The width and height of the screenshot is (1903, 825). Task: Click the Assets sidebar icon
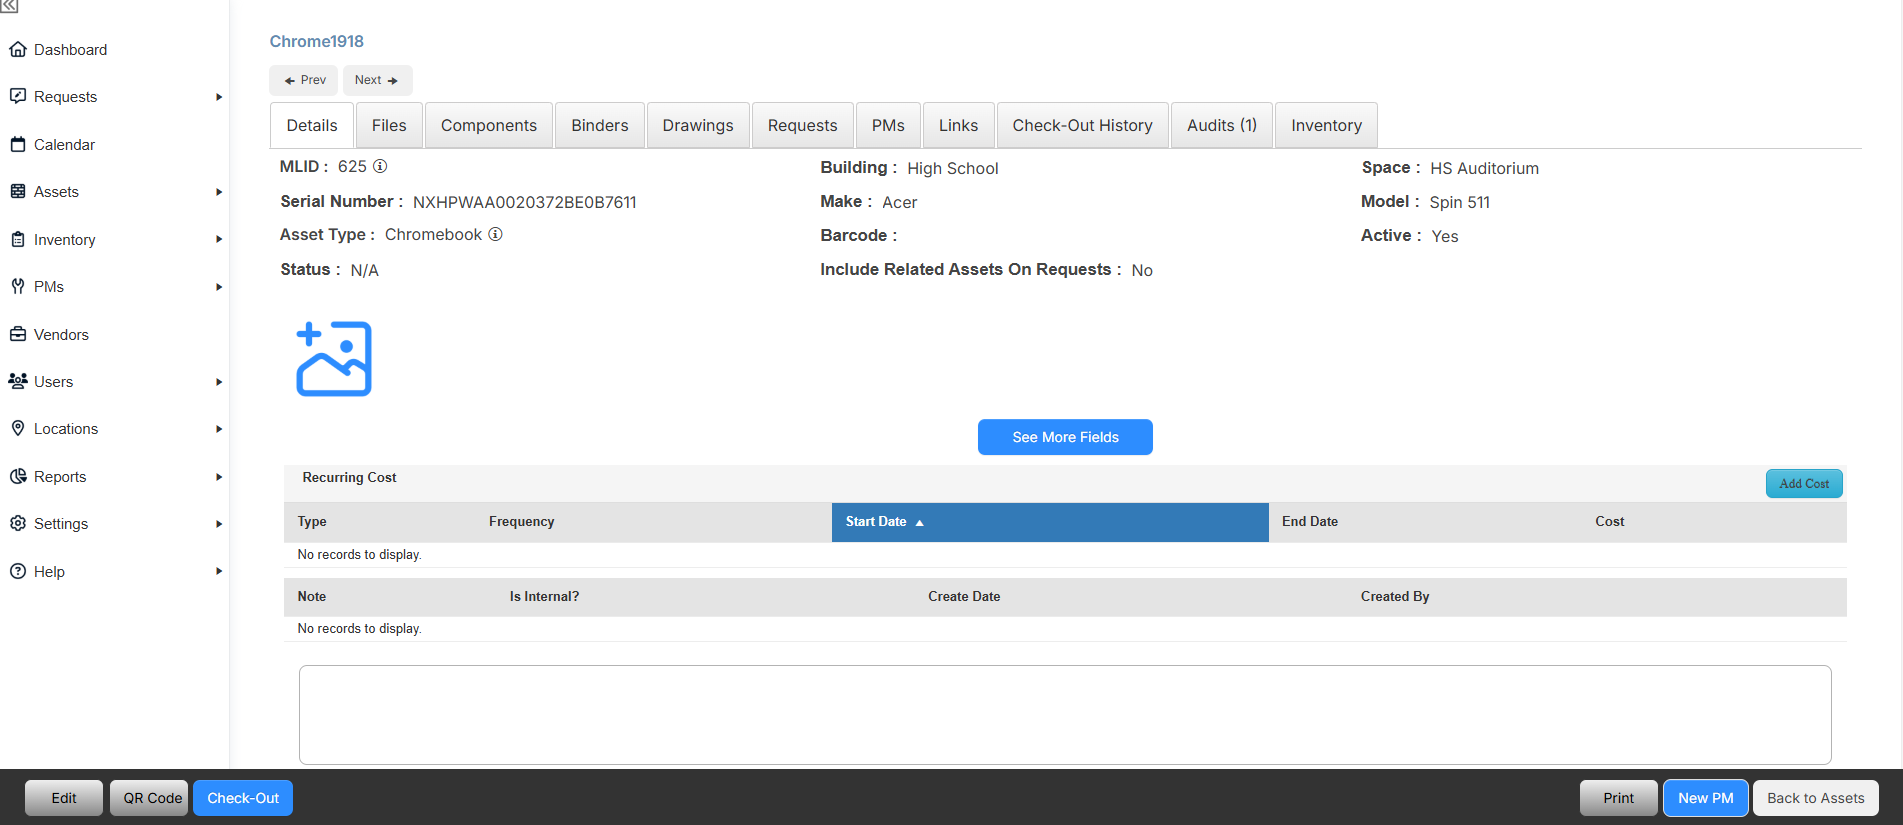point(18,191)
